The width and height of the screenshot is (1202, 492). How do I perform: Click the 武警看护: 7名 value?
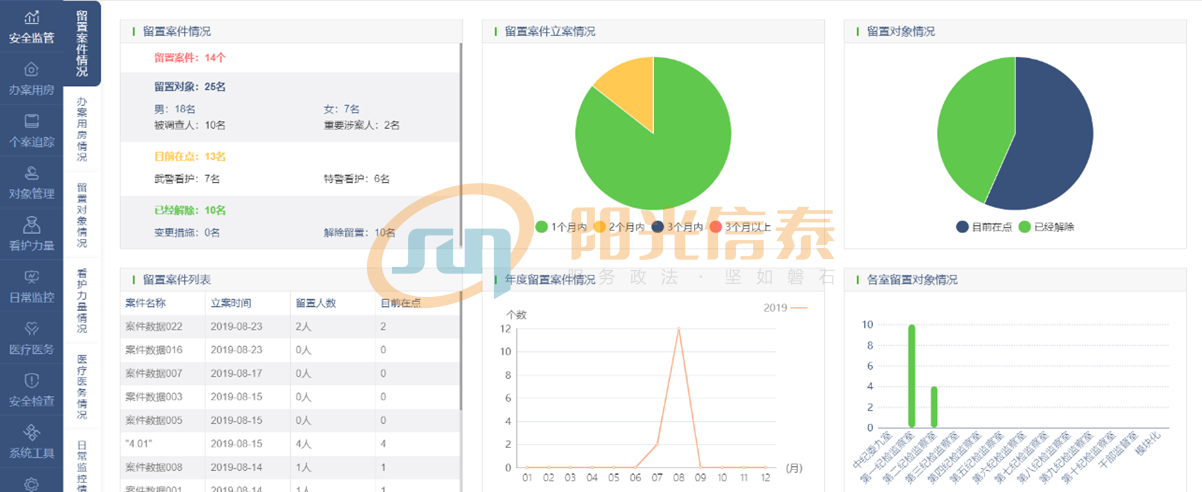tap(187, 178)
